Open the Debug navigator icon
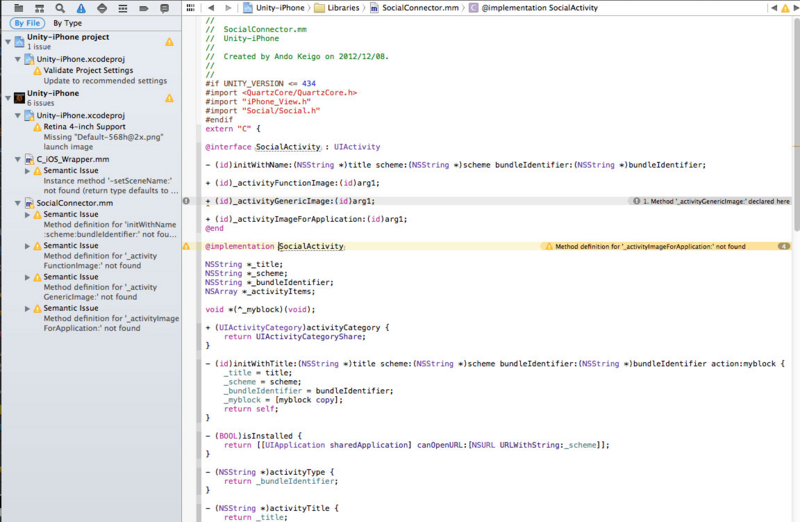 (x=123, y=8)
